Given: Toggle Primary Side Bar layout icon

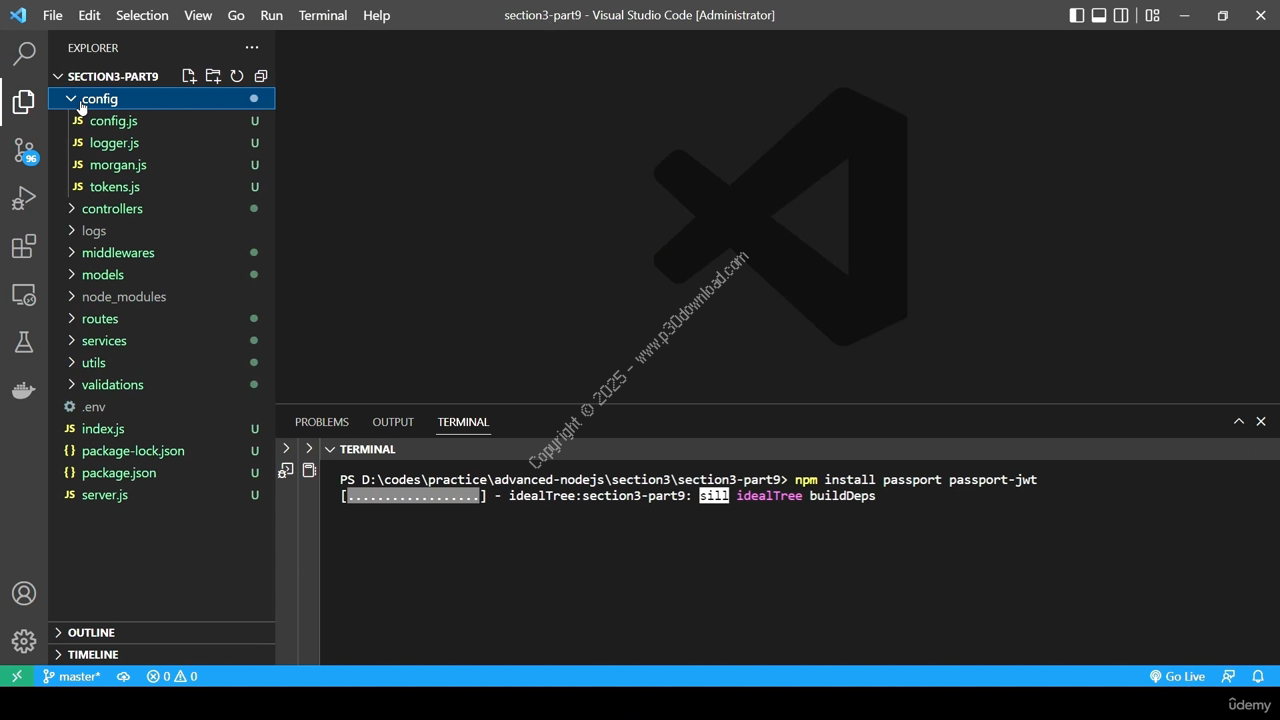Looking at the screenshot, I should (x=1077, y=15).
